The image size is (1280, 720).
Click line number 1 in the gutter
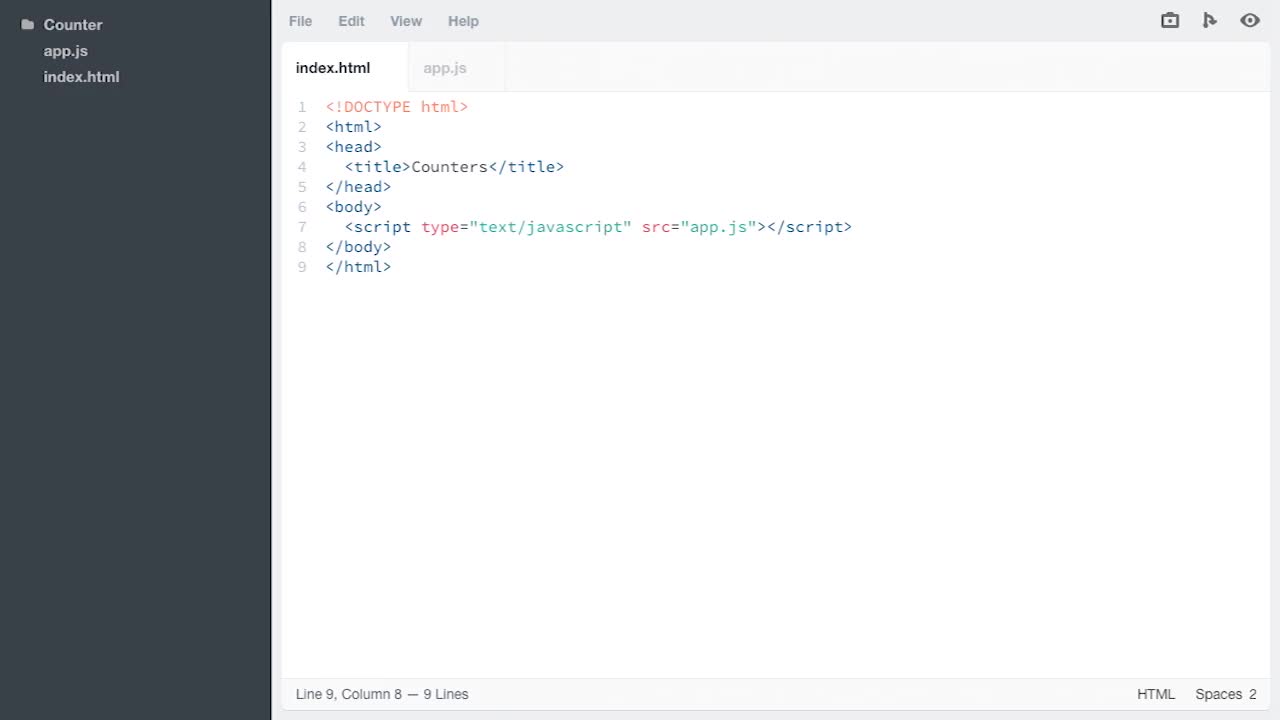pos(302,107)
